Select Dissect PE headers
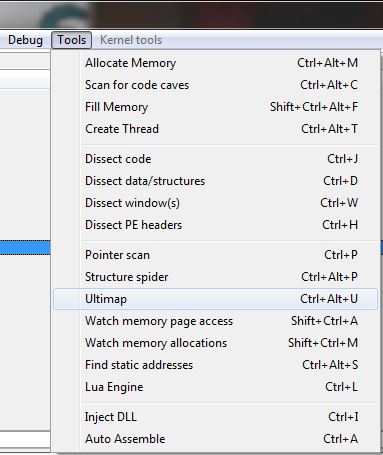The image size is (383, 455). [215, 225]
